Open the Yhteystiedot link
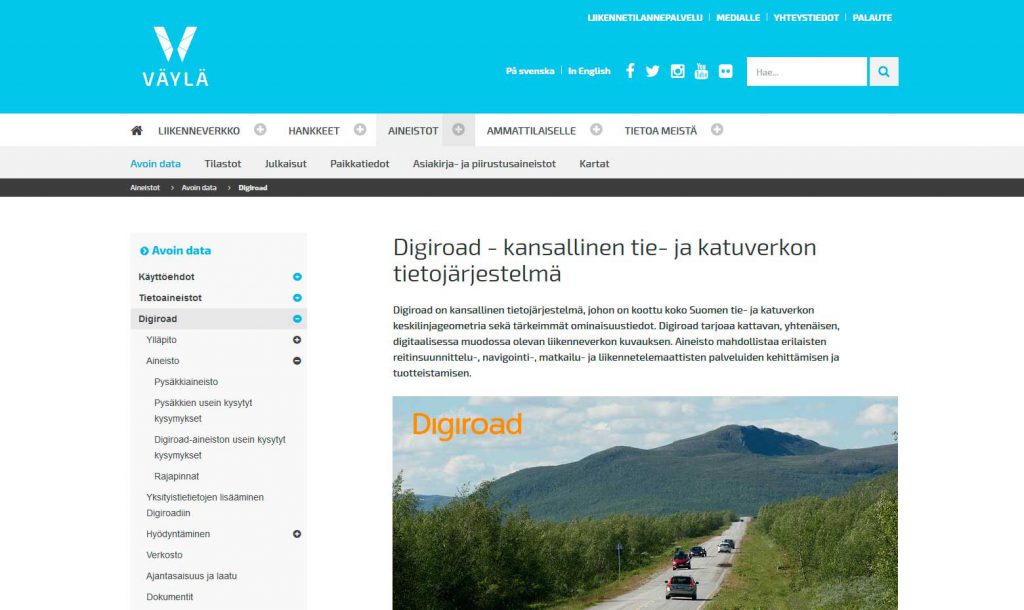 pos(806,18)
